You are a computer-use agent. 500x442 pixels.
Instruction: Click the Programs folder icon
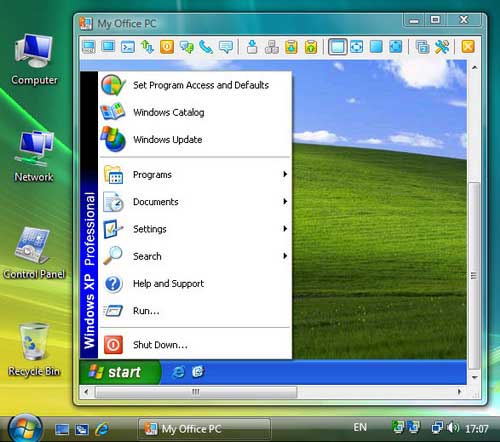point(113,175)
